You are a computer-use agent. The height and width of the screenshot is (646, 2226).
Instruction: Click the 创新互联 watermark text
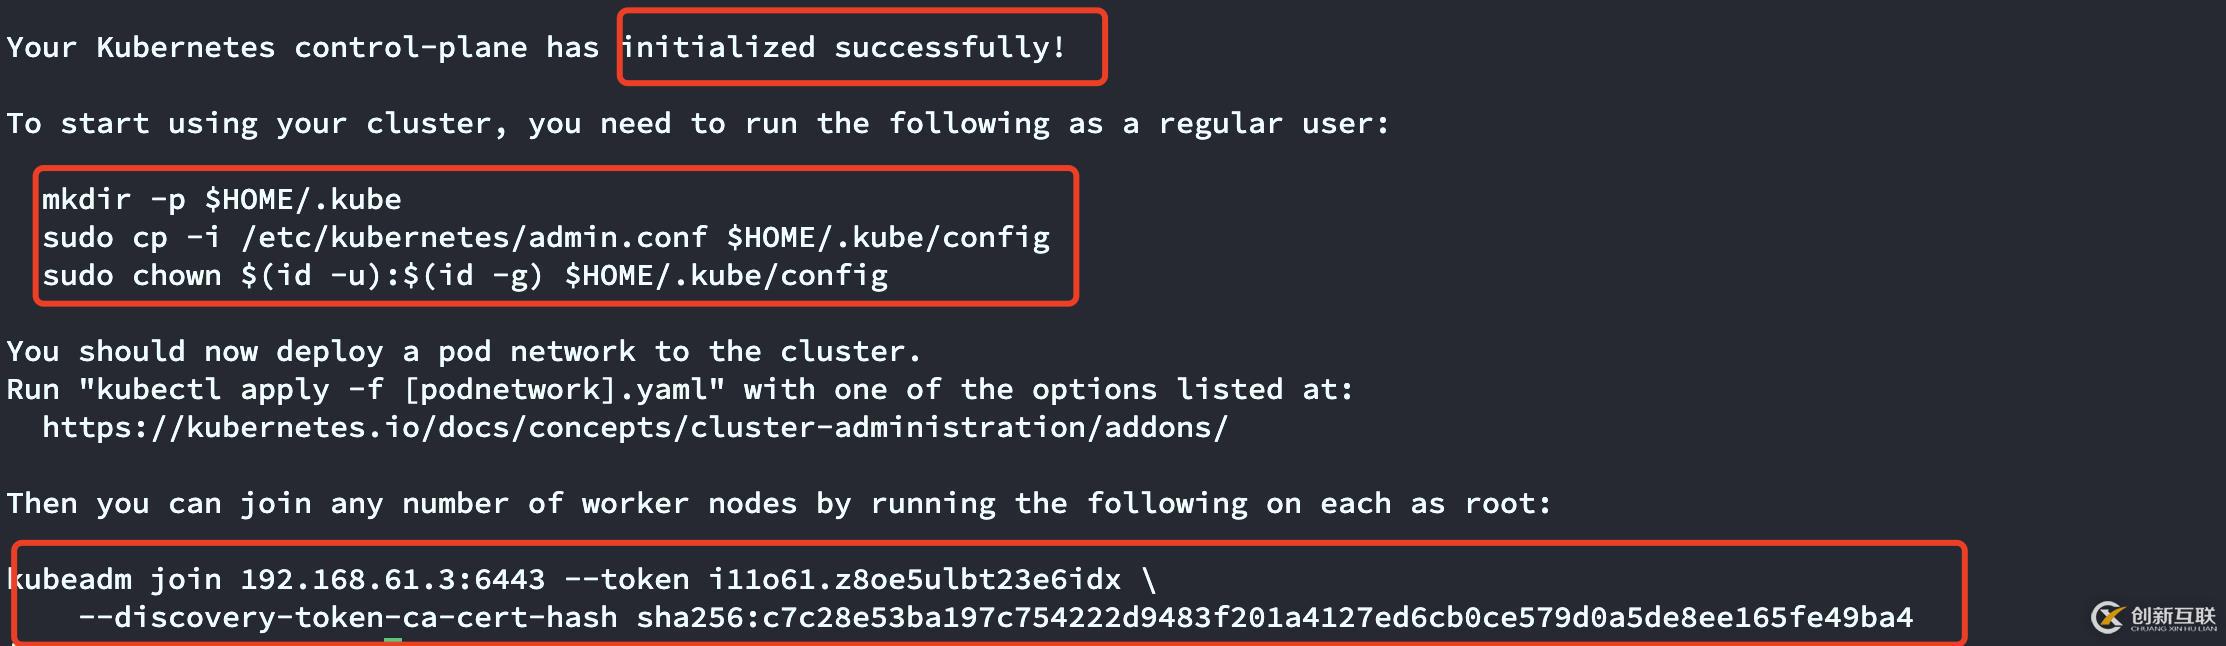point(2173,615)
